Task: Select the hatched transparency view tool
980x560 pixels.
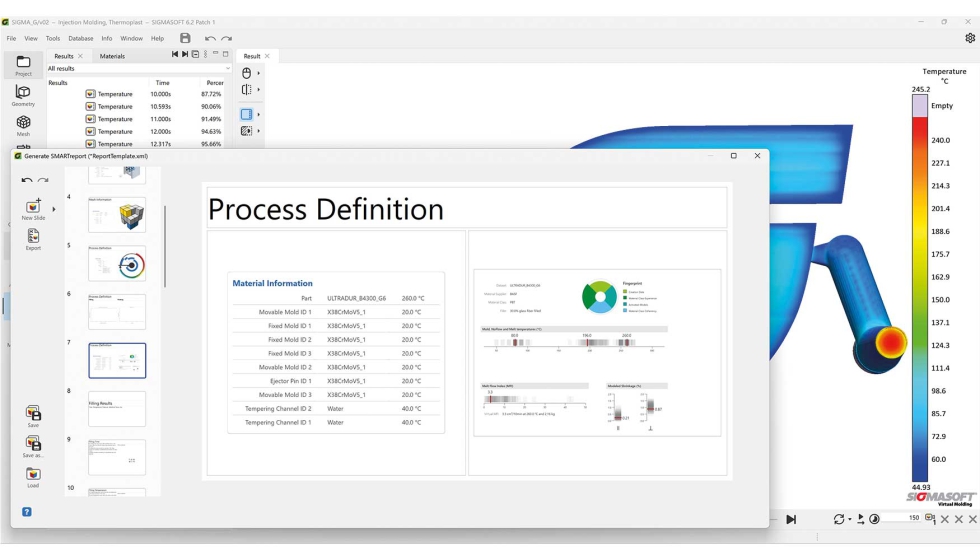Action: click(246, 131)
